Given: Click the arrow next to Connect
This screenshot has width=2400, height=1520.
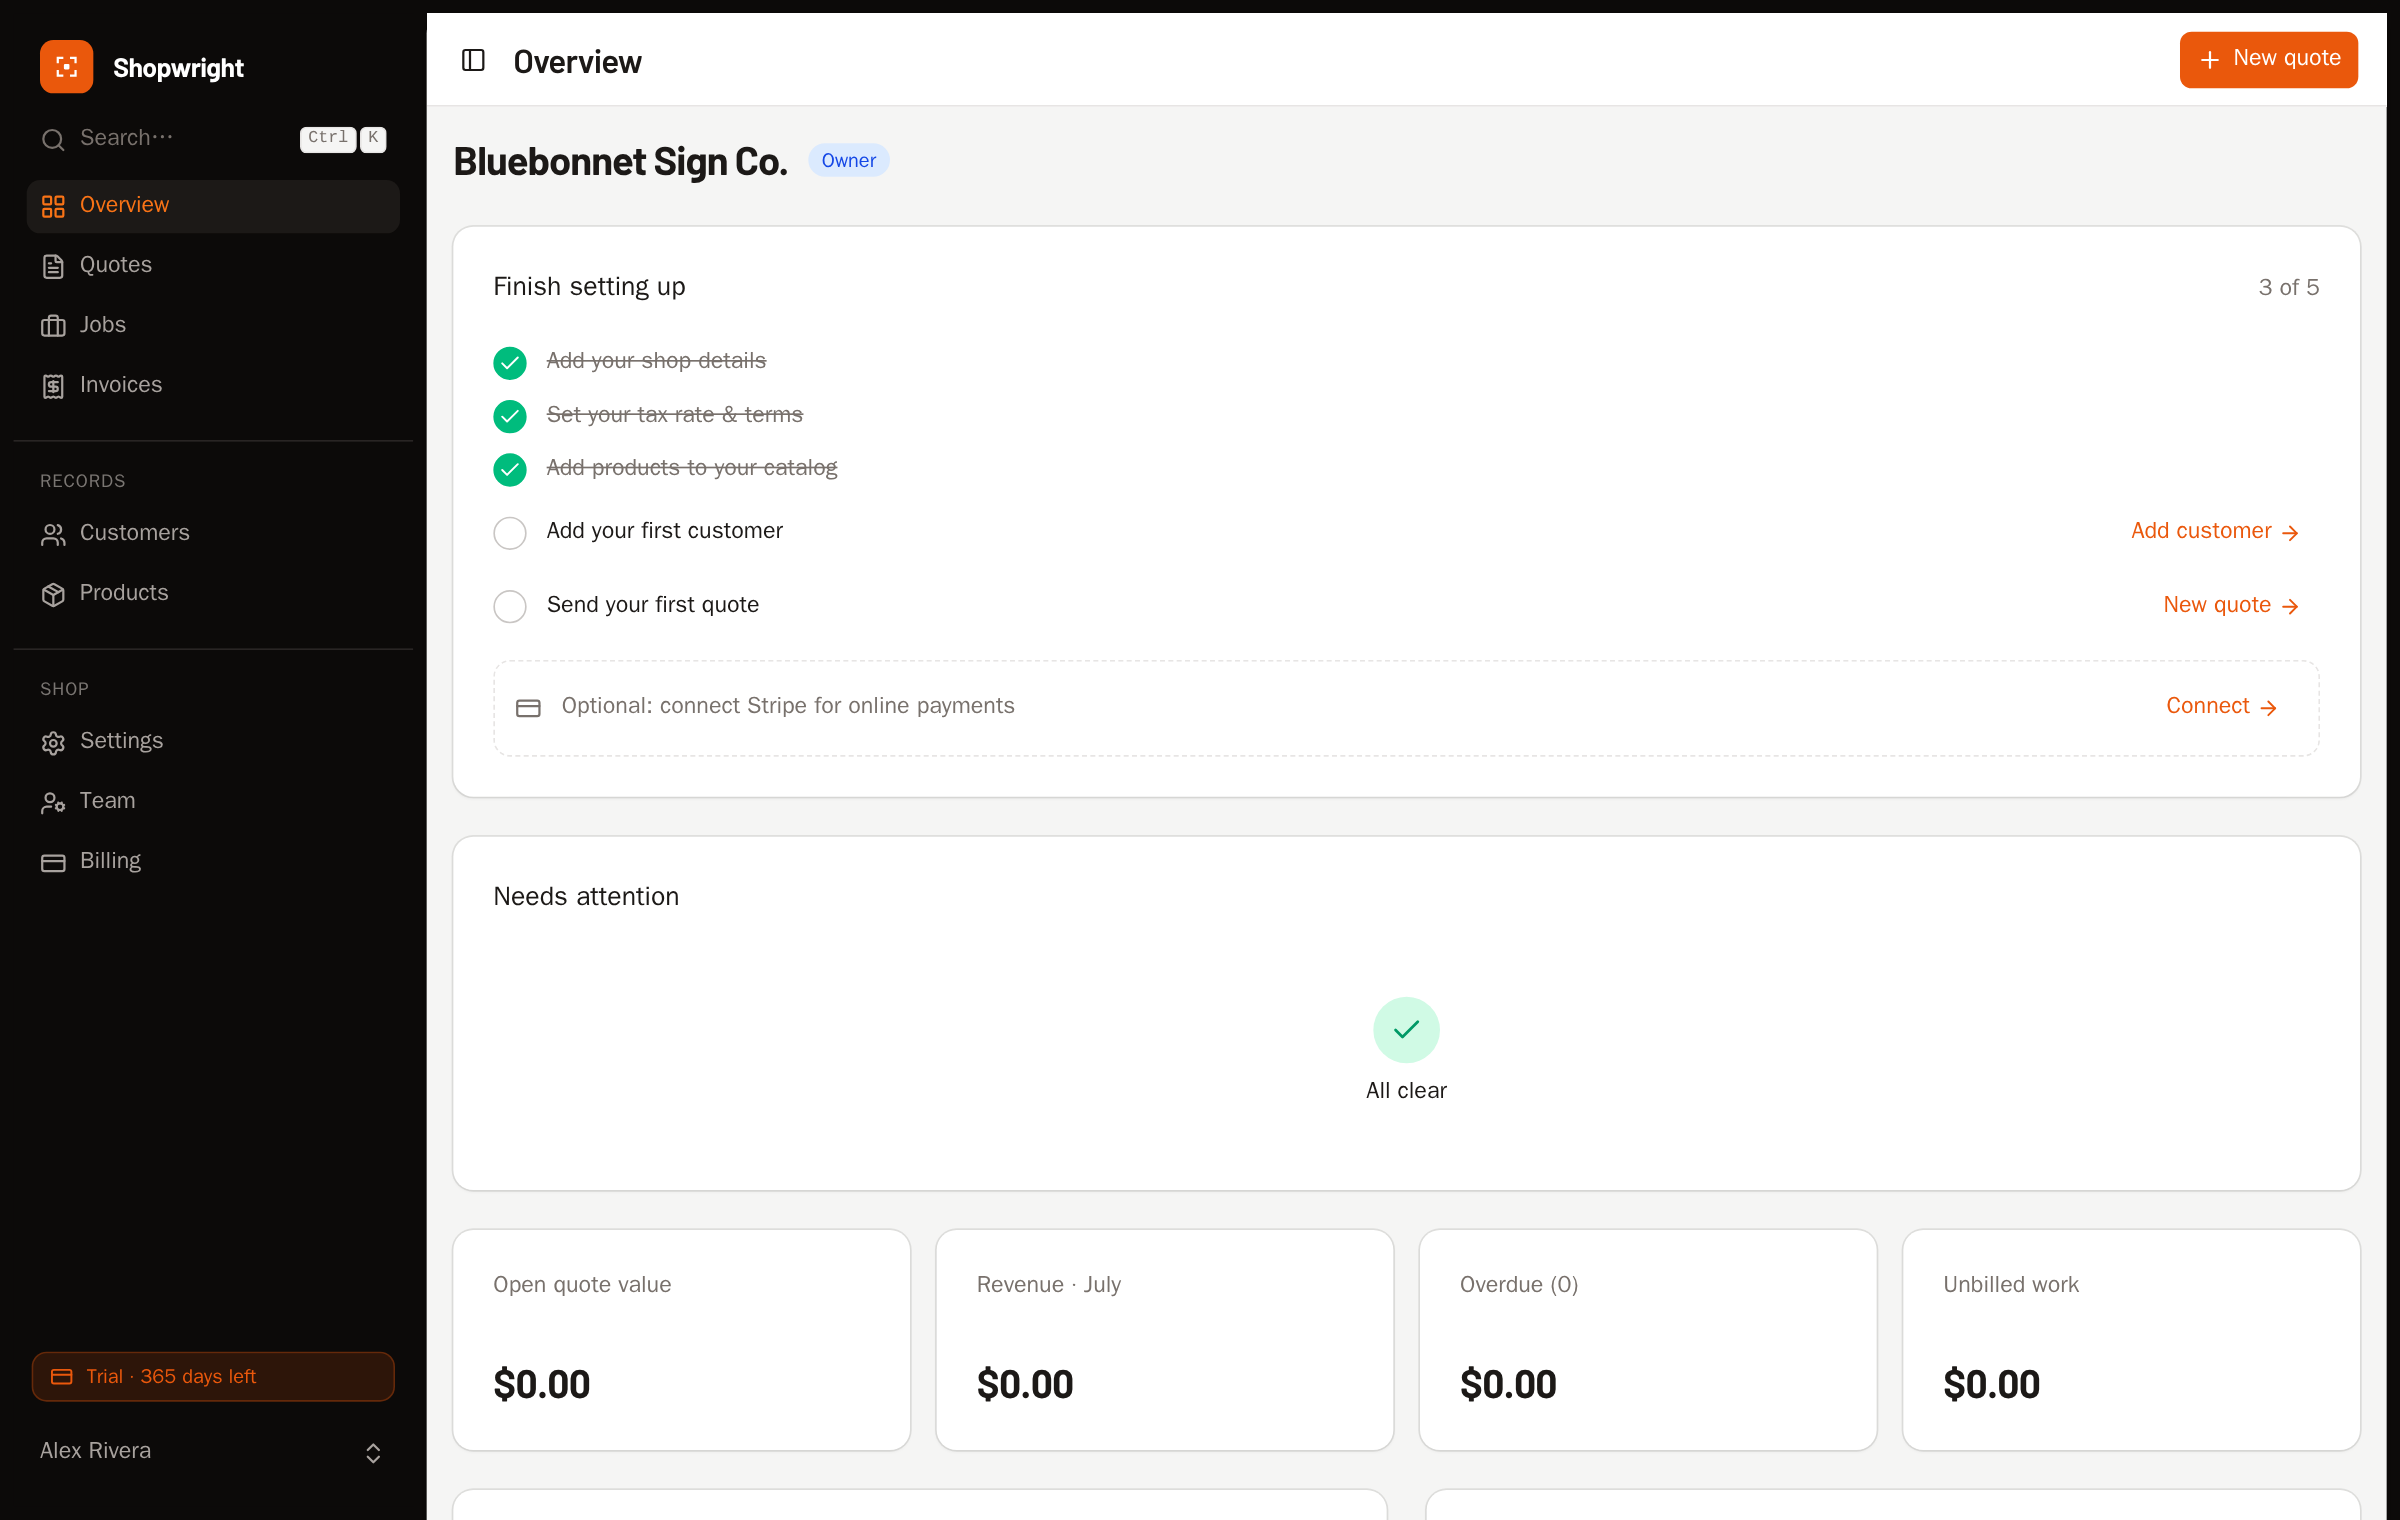Looking at the screenshot, I should (2268, 708).
